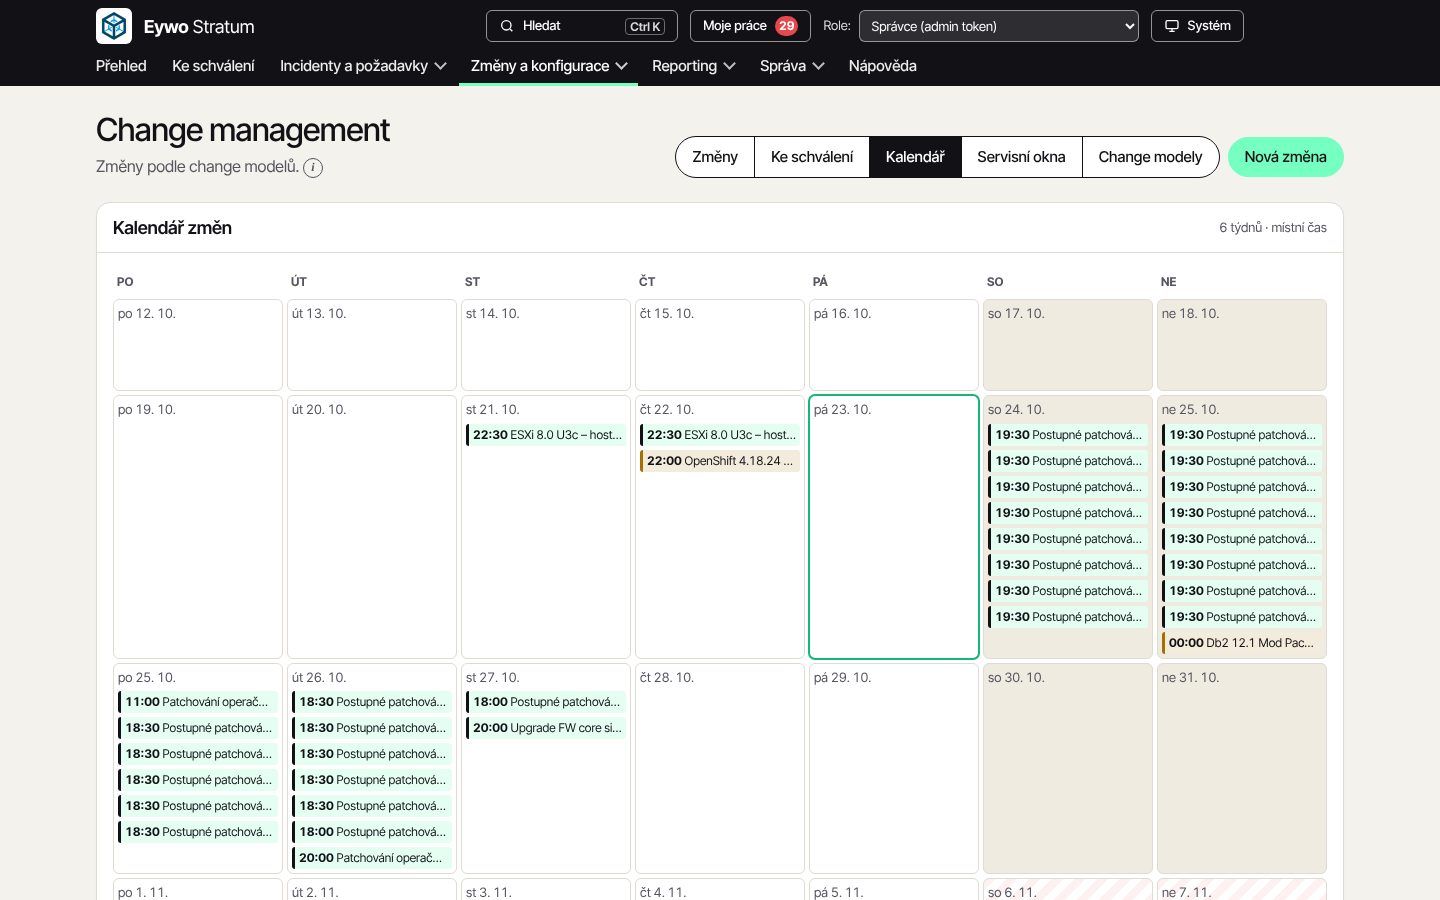
Task: Open first 19:30 event on so 24. 10.
Action: [1068, 435]
